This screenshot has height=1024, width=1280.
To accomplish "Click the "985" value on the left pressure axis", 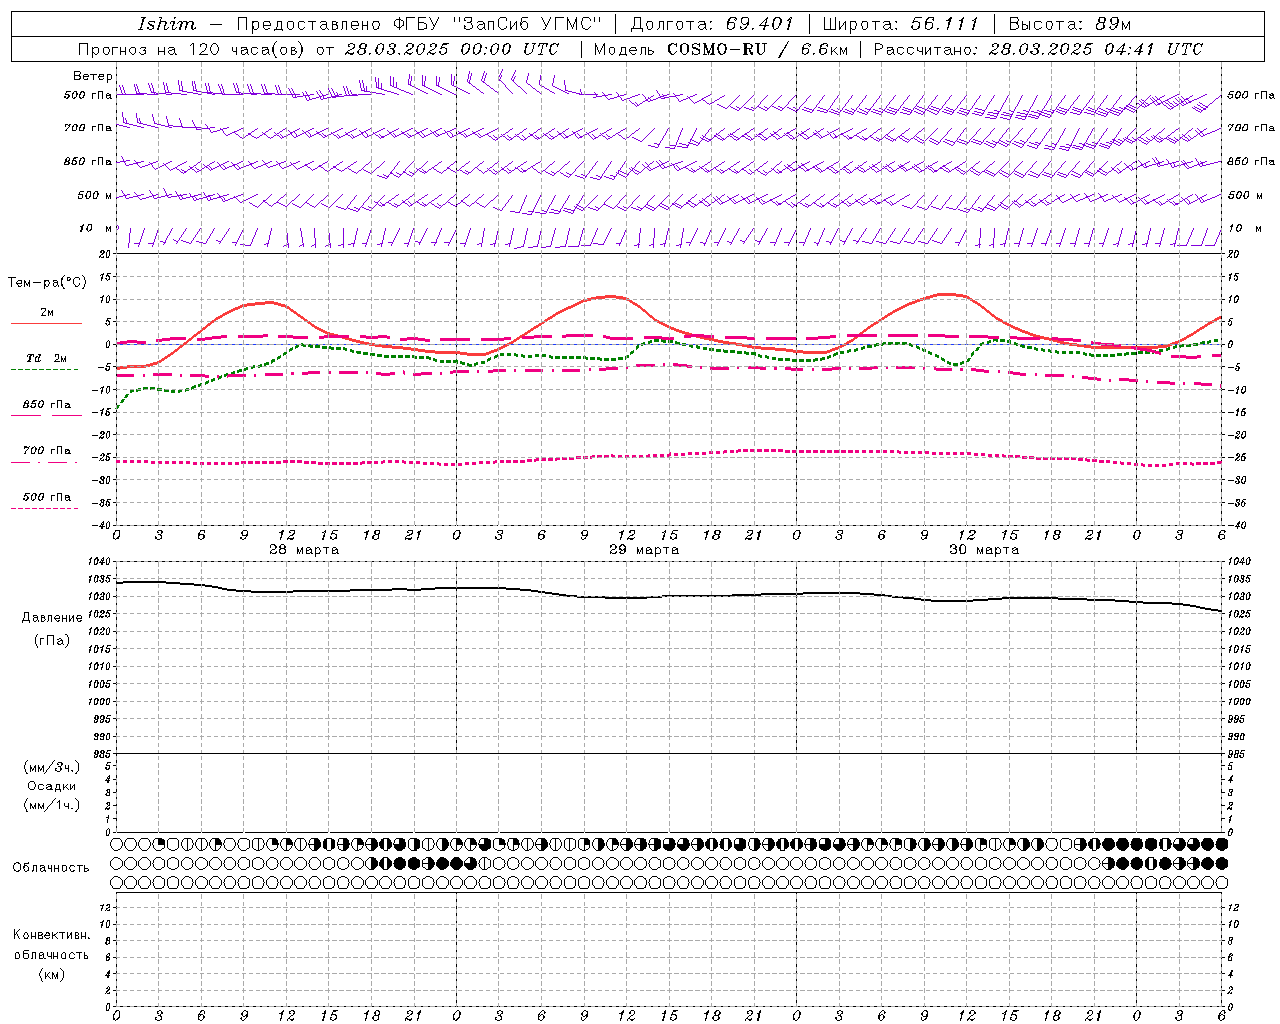I will point(104,754).
